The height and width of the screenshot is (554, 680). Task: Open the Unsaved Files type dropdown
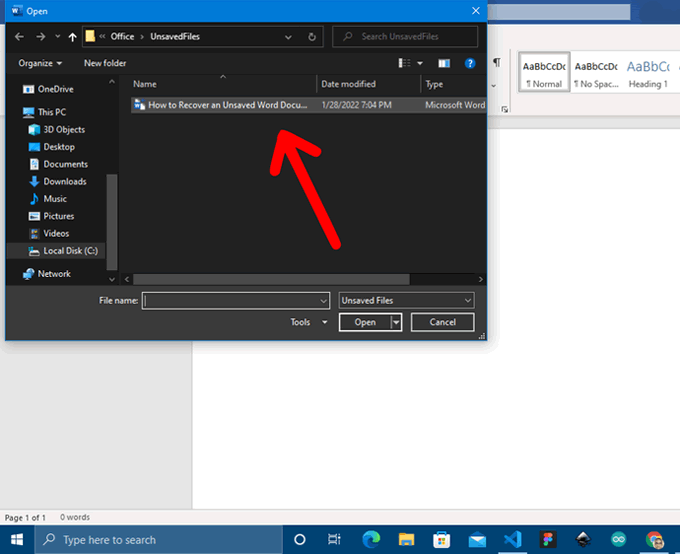[406, 300]
